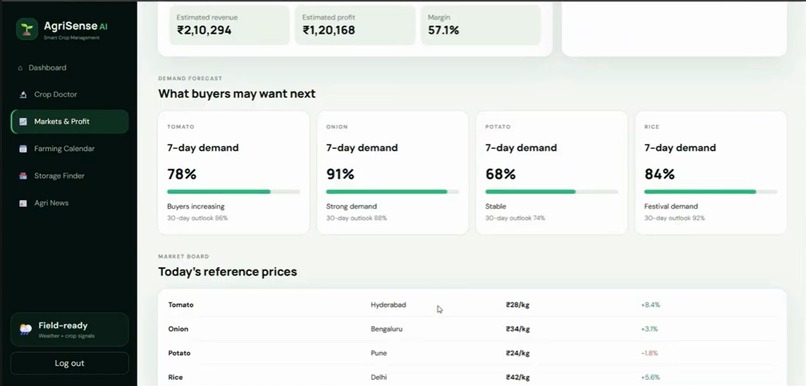Click 'Rice' in the reference prices table
This screenshot has height=386, width=806.
click(175, 377)
